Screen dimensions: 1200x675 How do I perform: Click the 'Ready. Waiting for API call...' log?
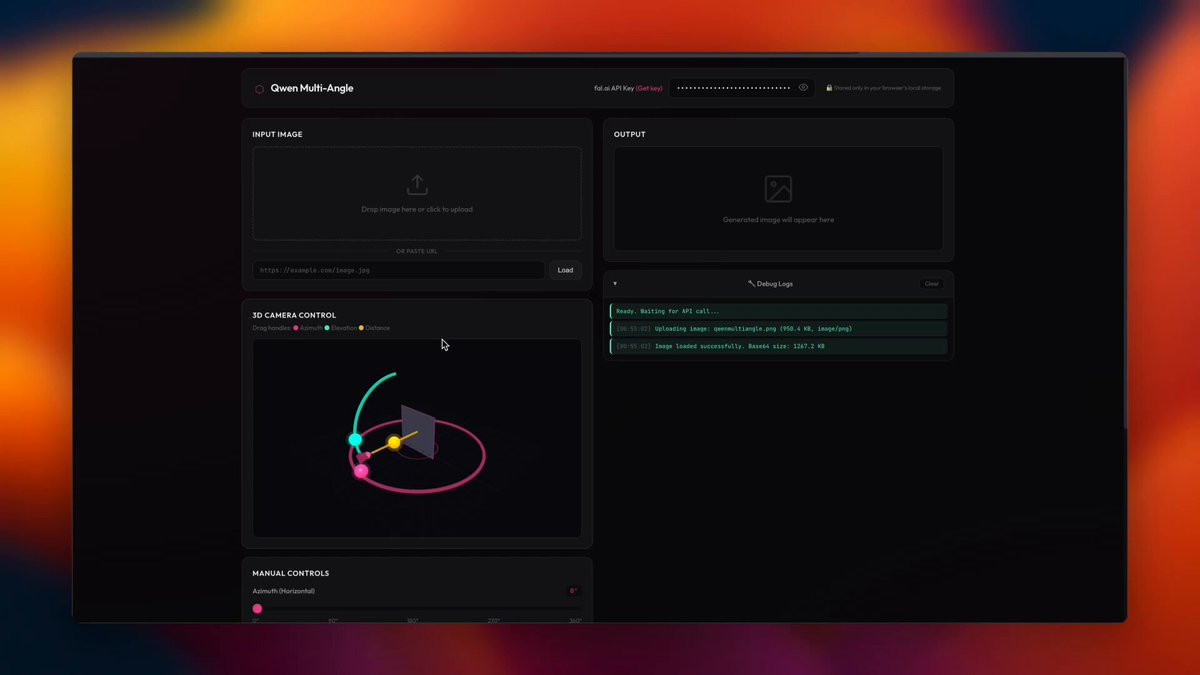(x=778, y=311)
